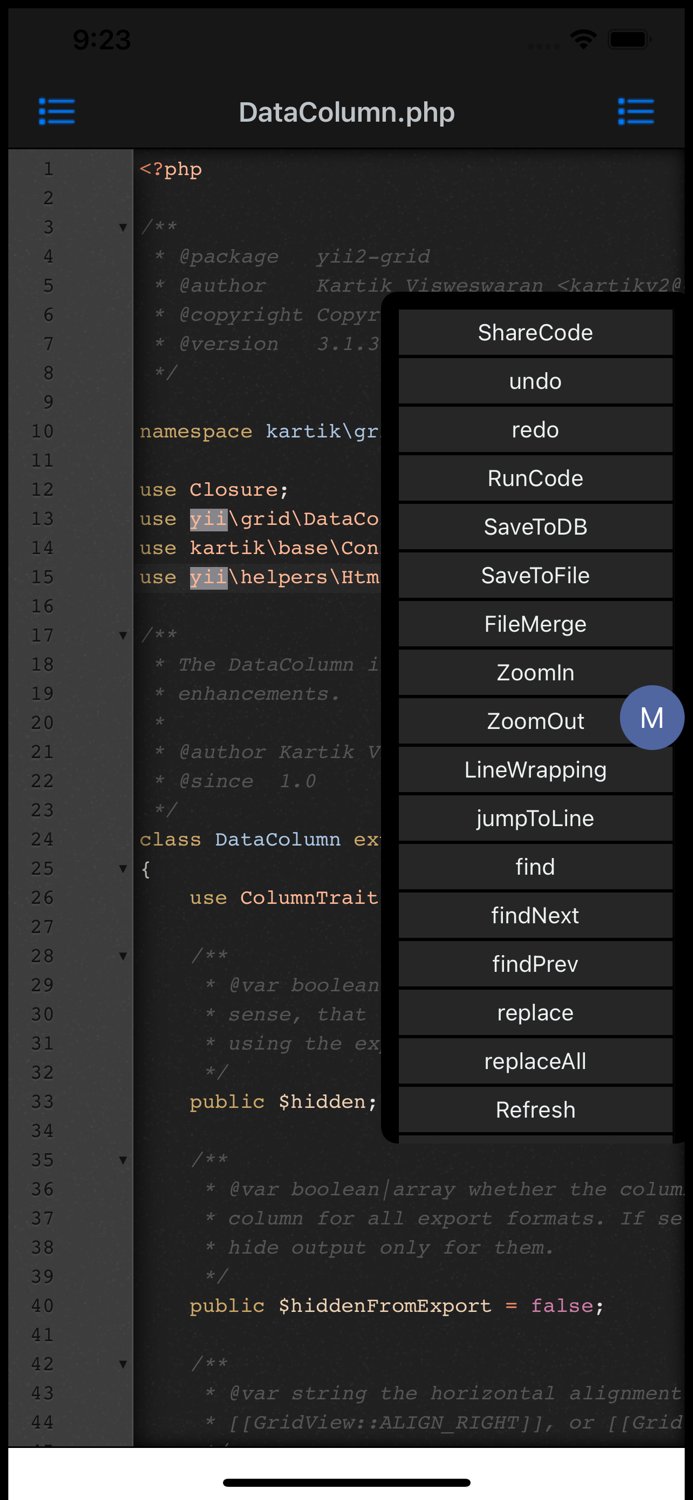693x1500 pixels.
Task: Collapse the class body at line 25
Action: click(122, 868)
